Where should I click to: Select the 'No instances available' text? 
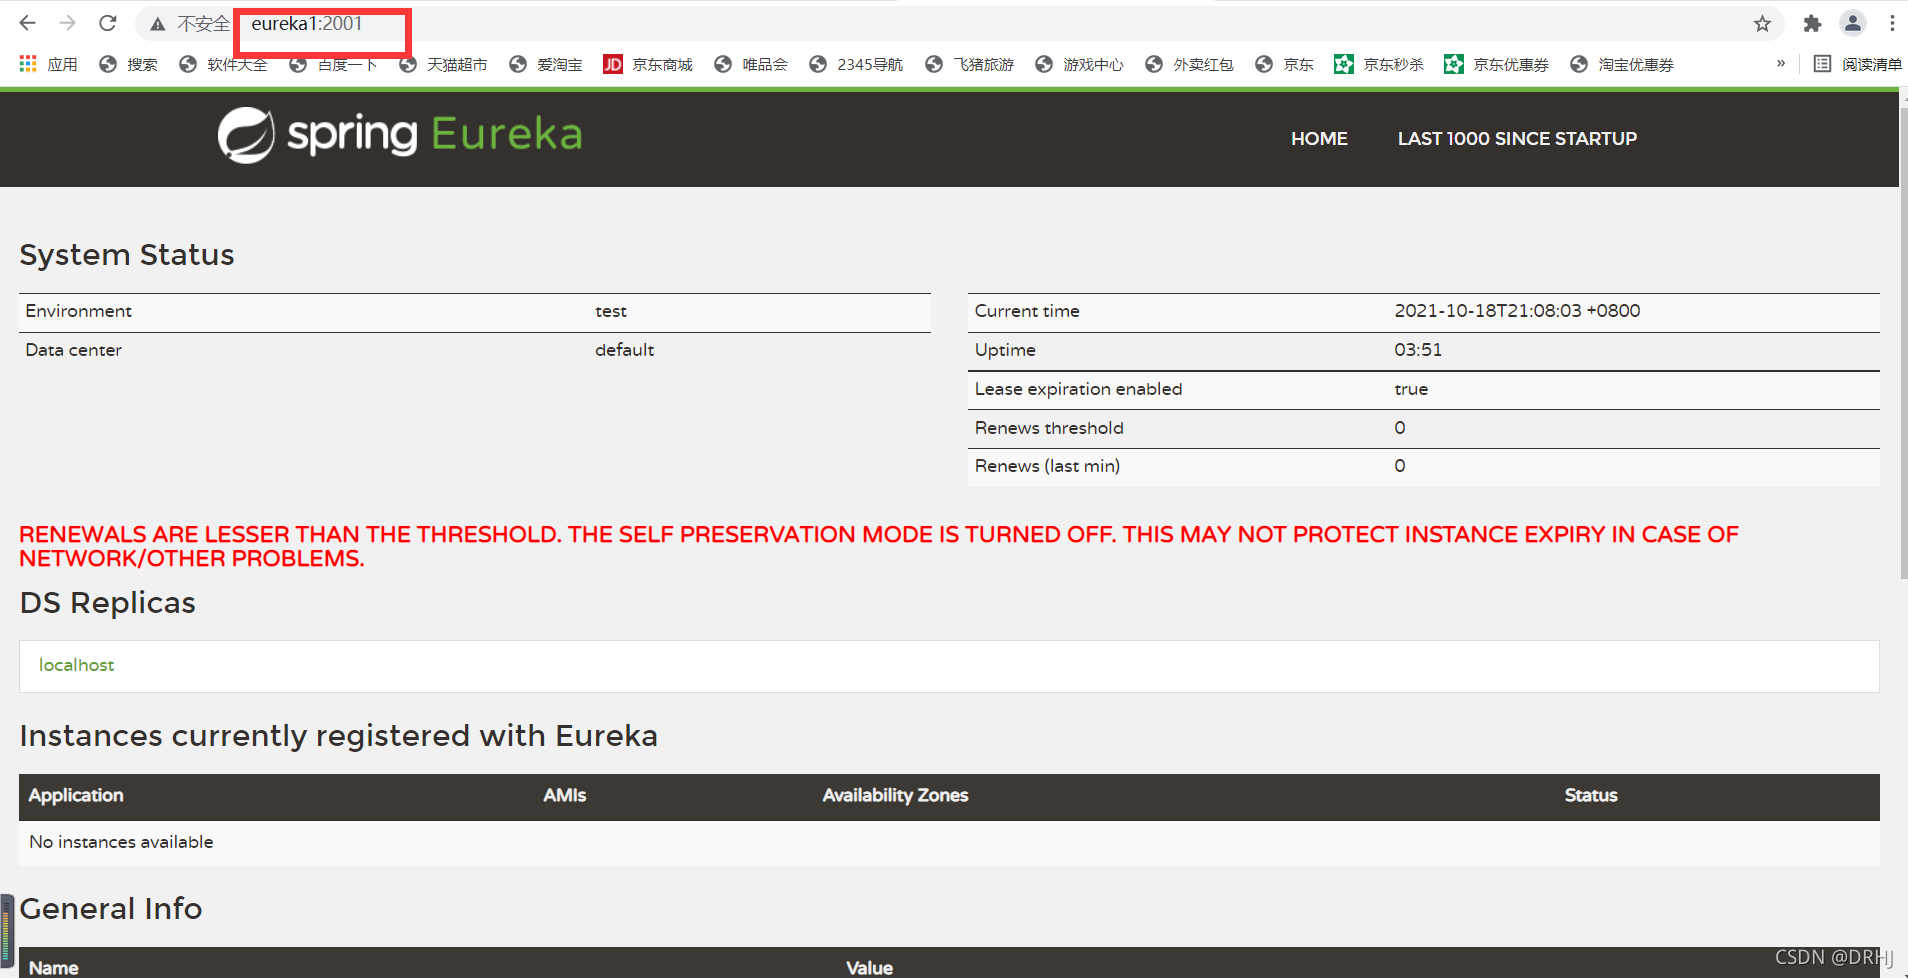(121, 842)
